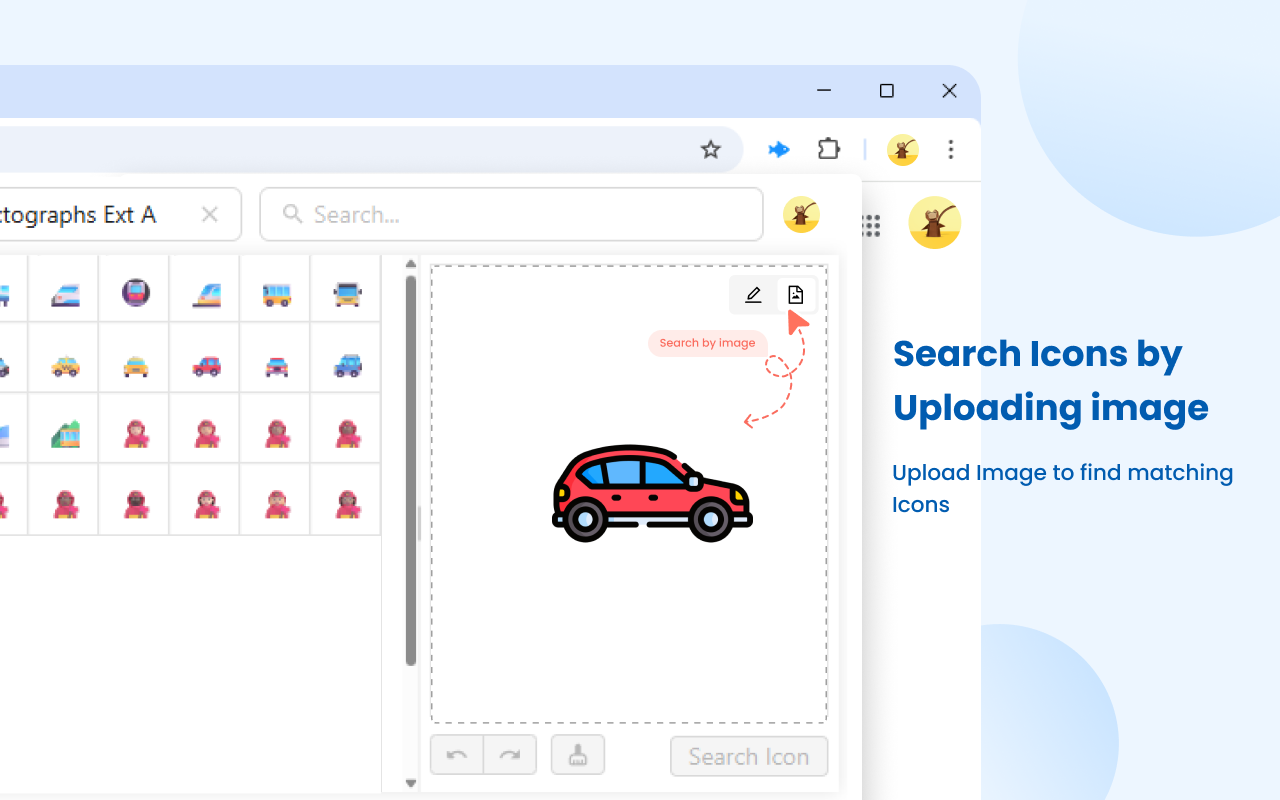This screenshot has width=1280, height=800.
Task: Select the front-facing bus icon
Action: coord(347,294)
